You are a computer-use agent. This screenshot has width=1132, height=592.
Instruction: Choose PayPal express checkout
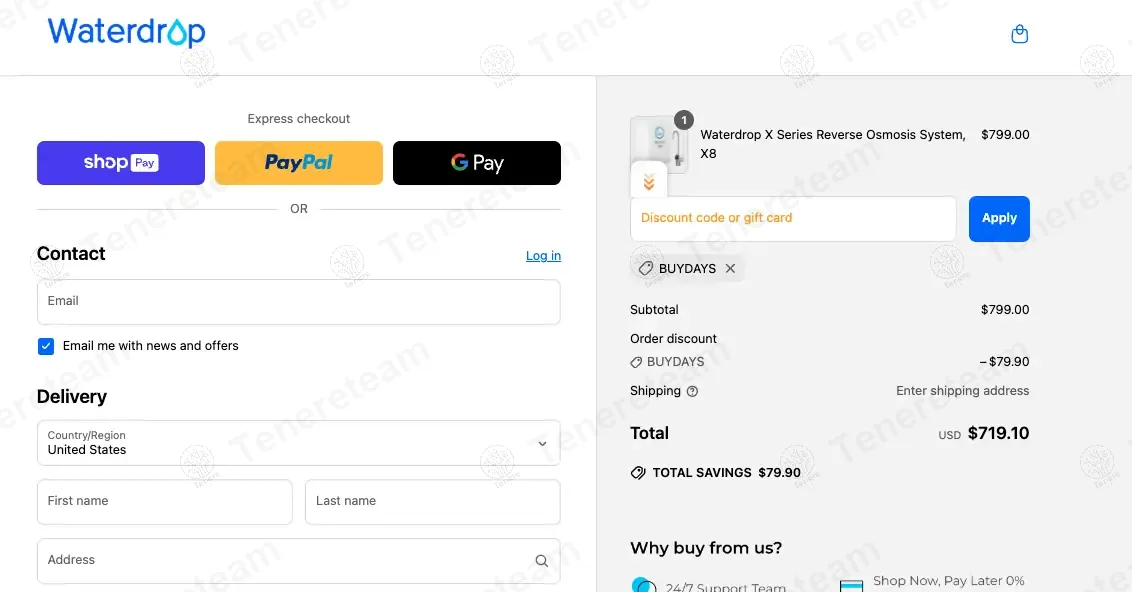pyautogui.click(x=299, y=163)
